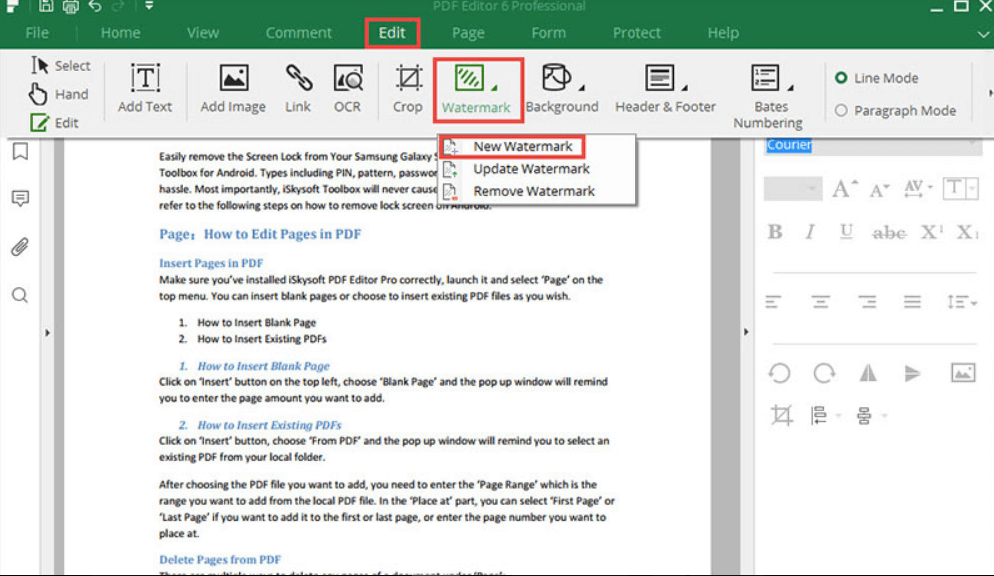
Task: Open the Search sidebar panel
Action: tap(20, 295)
